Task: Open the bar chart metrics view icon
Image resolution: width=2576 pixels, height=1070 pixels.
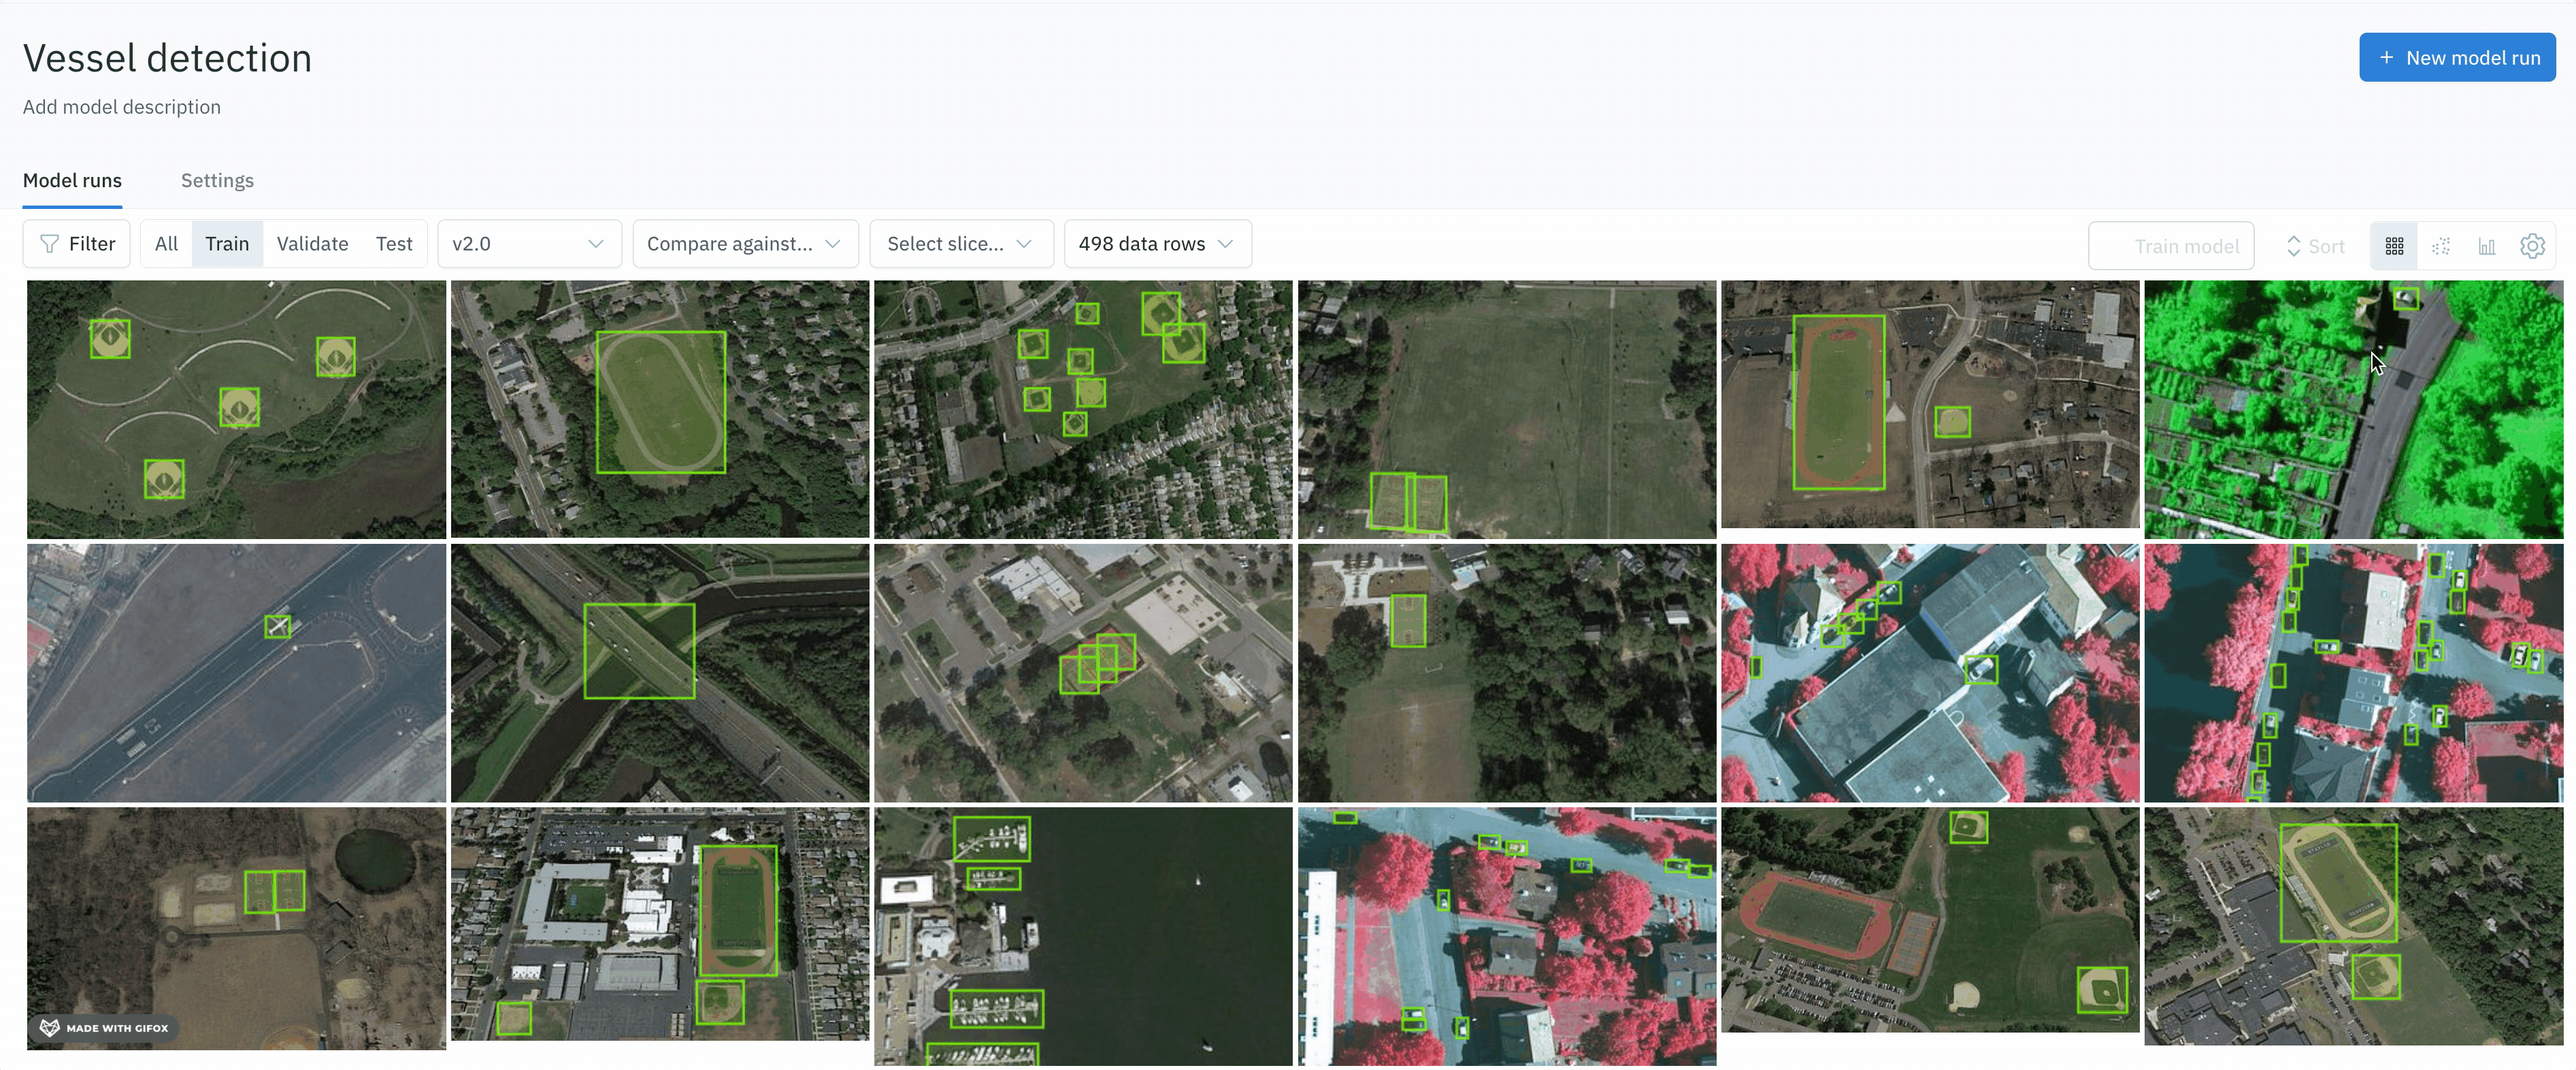Action: [x=2486, y=246]
